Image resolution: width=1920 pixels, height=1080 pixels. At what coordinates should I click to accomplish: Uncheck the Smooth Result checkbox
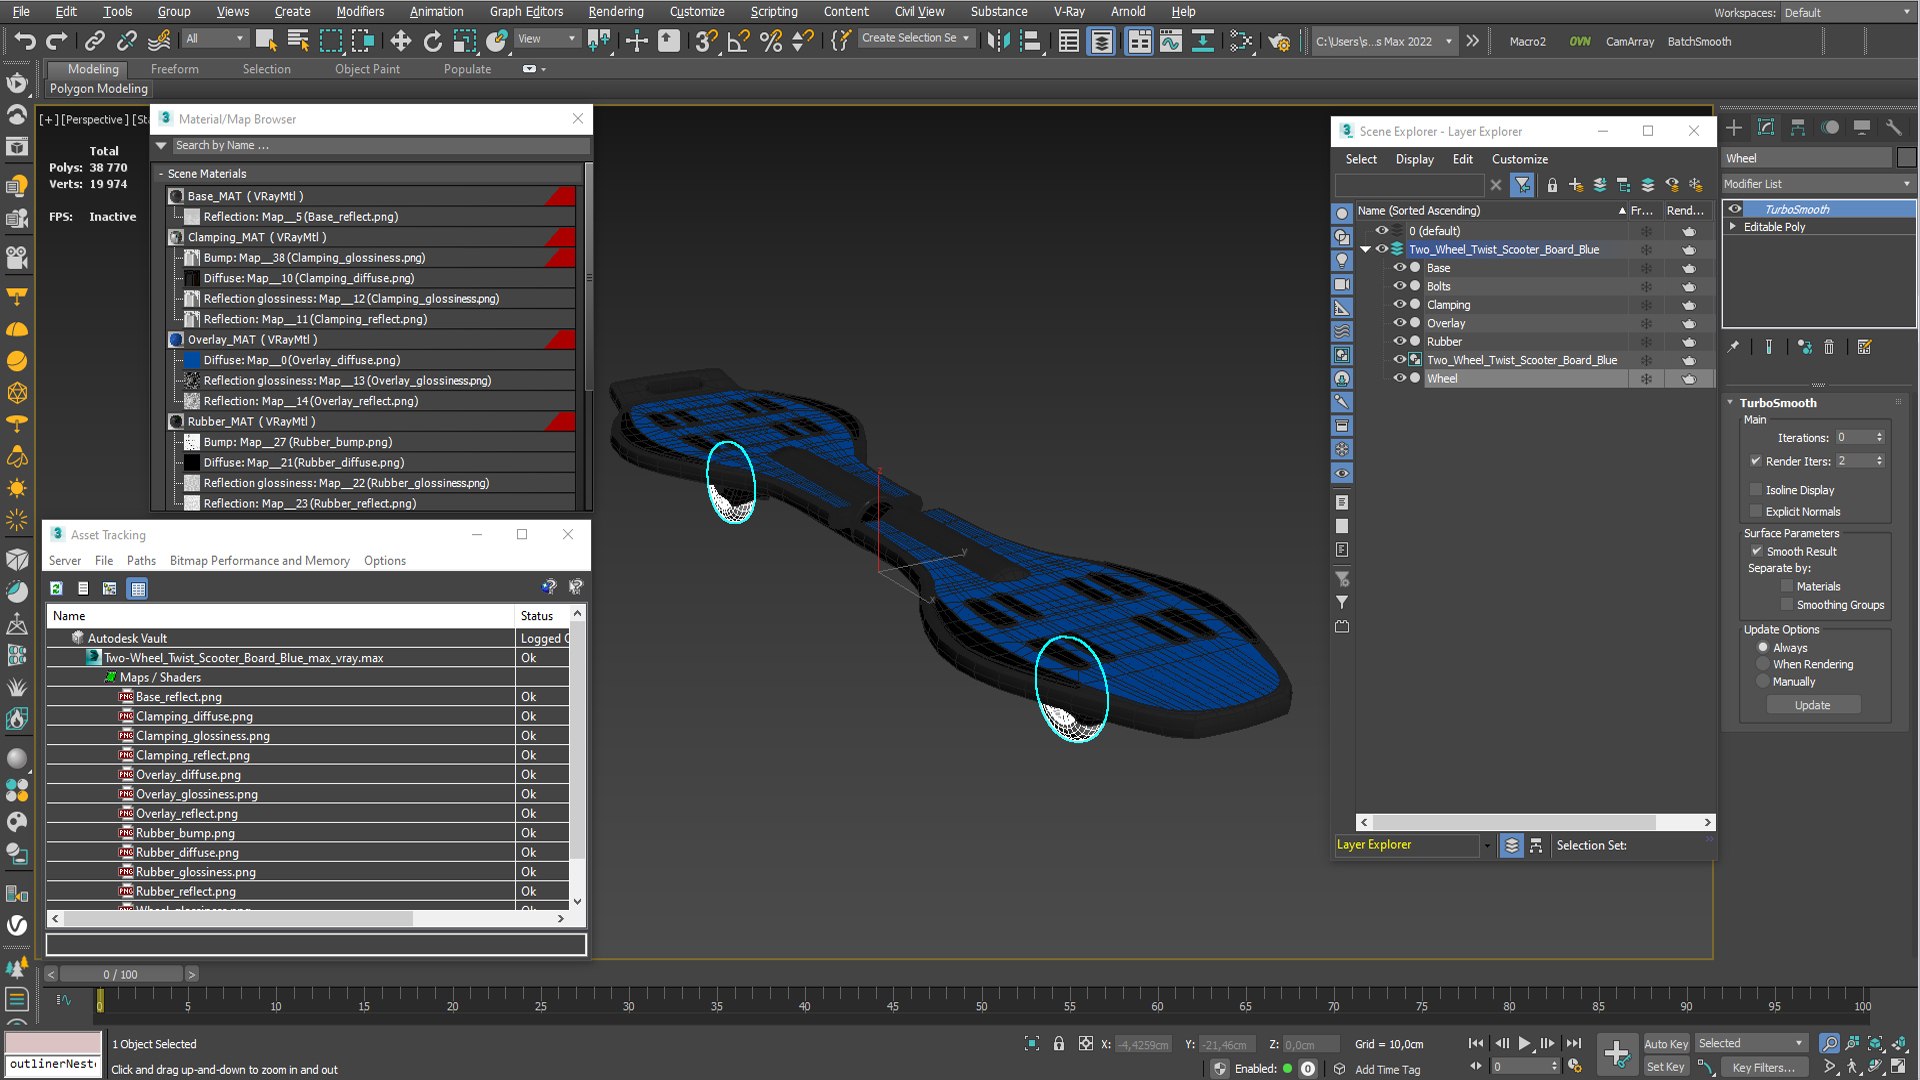(x=1756, y=551)
